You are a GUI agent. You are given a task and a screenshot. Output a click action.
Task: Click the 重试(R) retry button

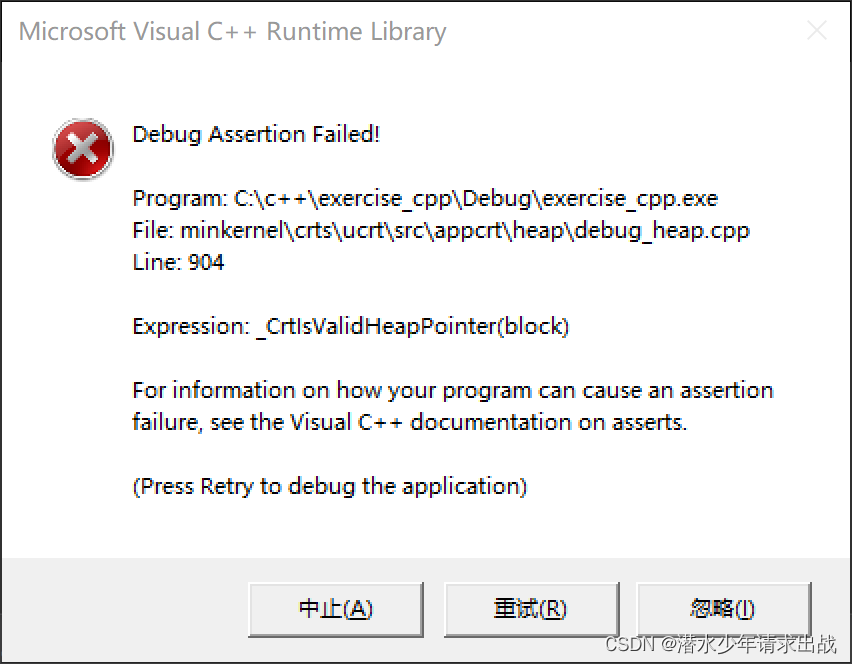530,608
